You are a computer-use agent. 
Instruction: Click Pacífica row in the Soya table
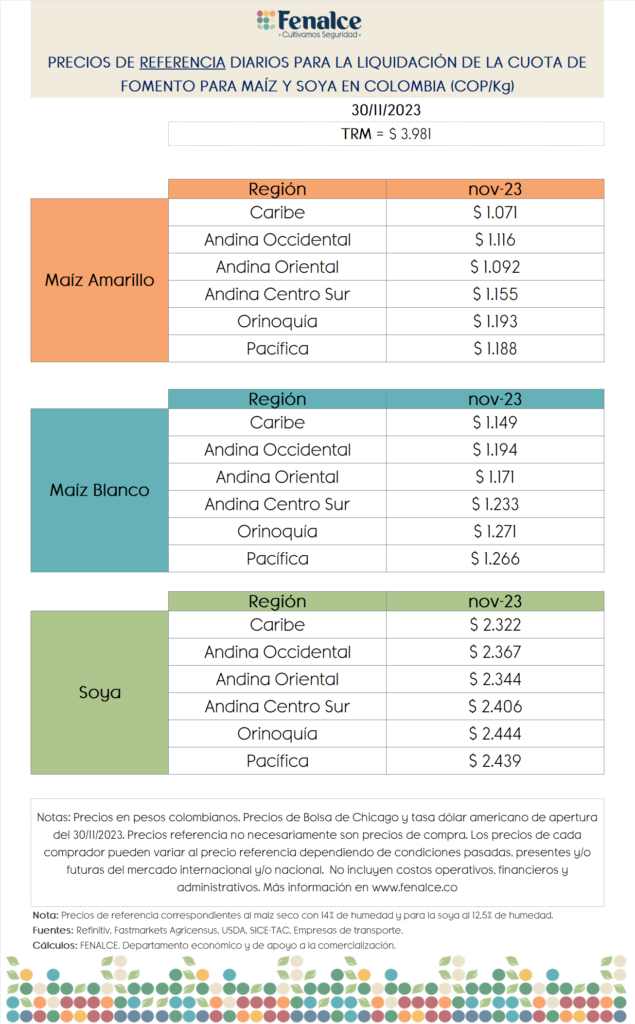point(386,761)
